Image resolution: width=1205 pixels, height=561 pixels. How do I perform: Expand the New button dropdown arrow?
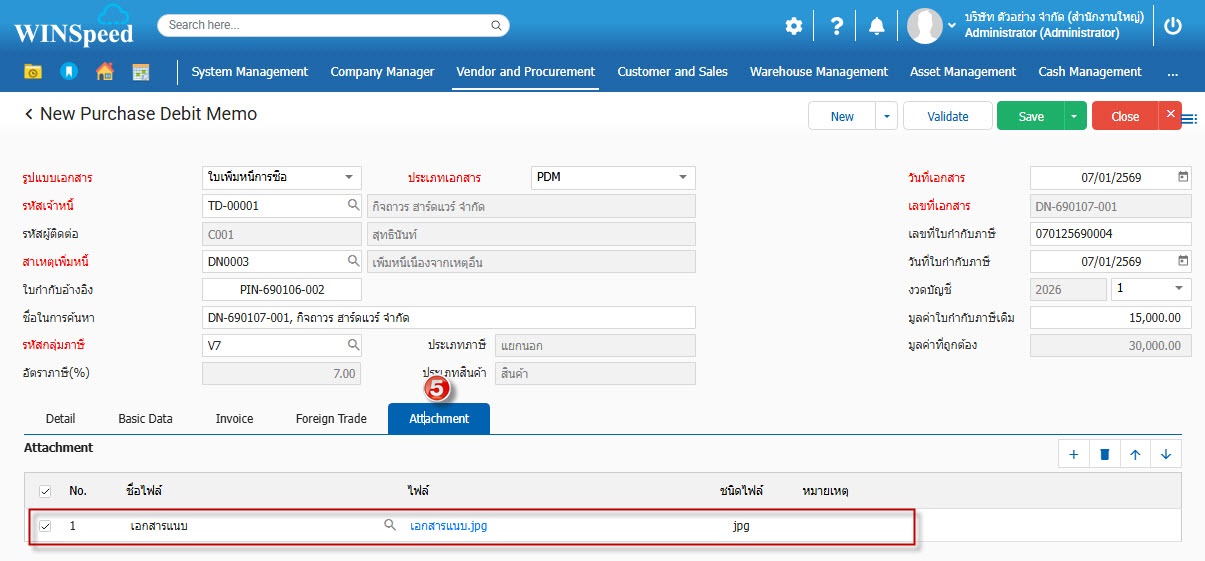click(x=886, y=116)
